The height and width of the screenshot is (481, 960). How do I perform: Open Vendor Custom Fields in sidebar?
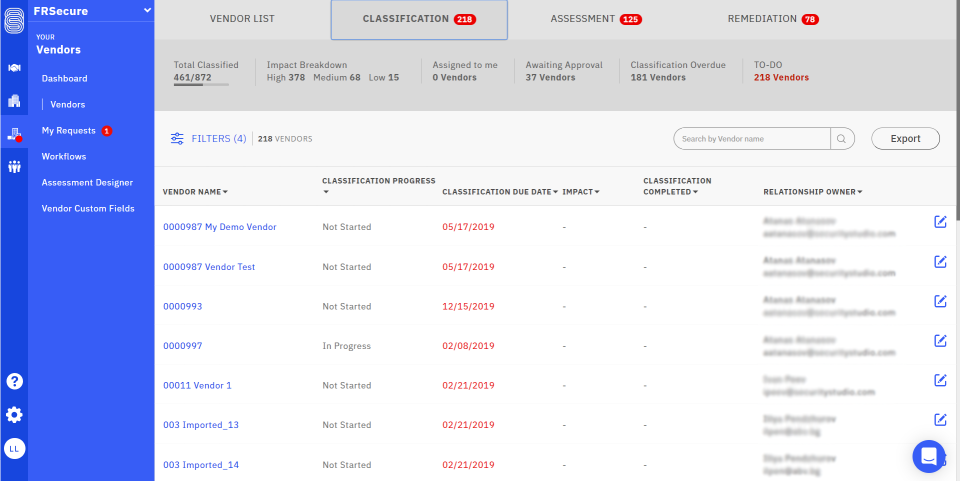coord(88,209)
